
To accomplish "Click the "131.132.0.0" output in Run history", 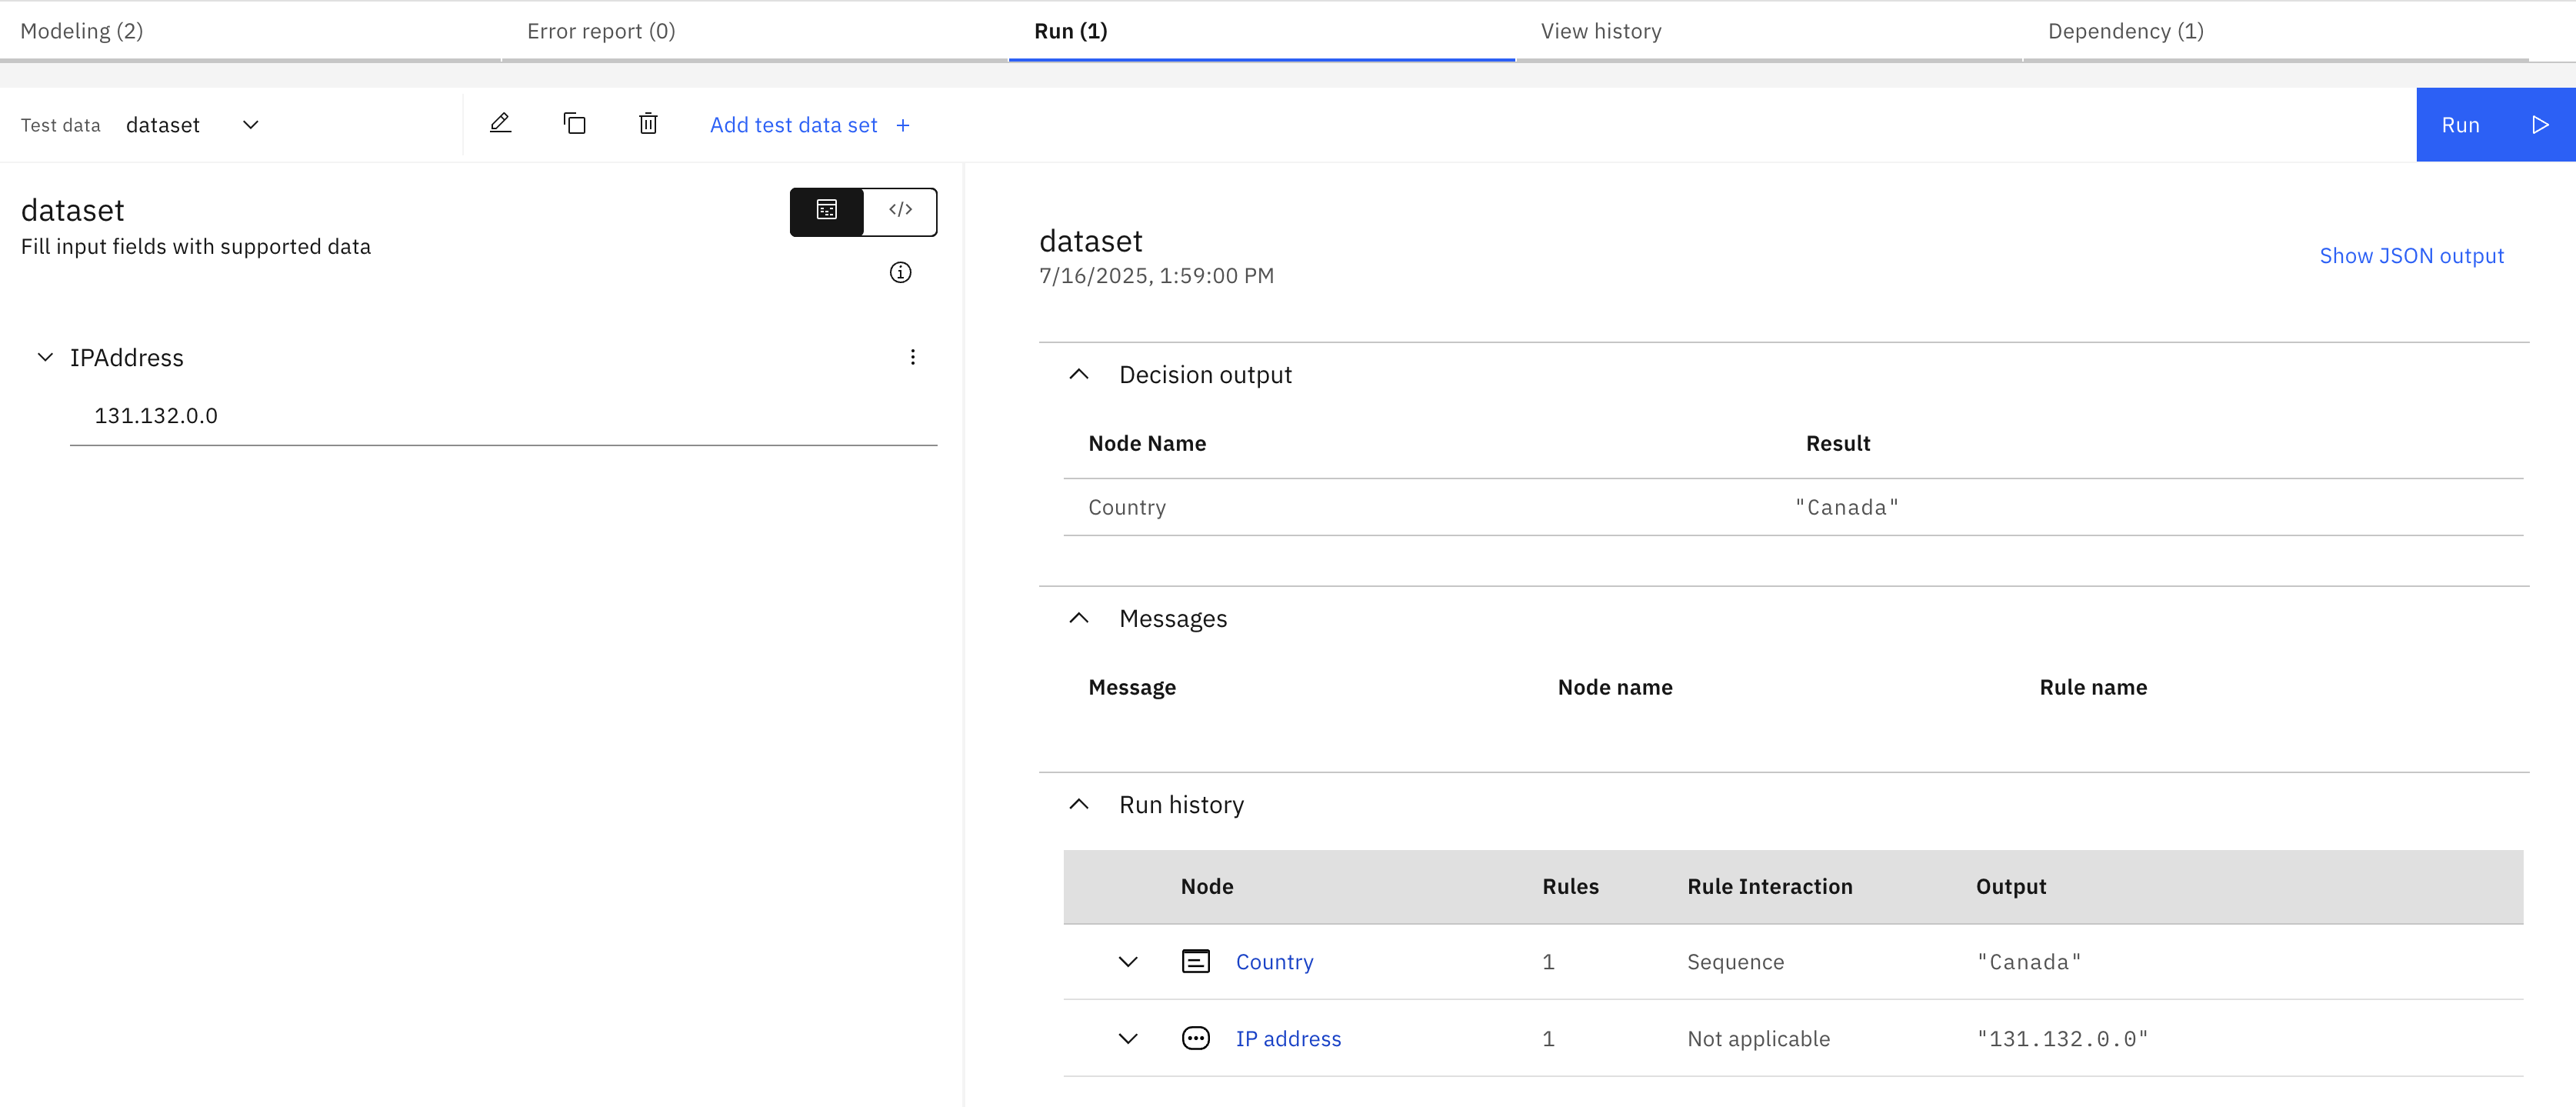I will tap(2062, 1039).
